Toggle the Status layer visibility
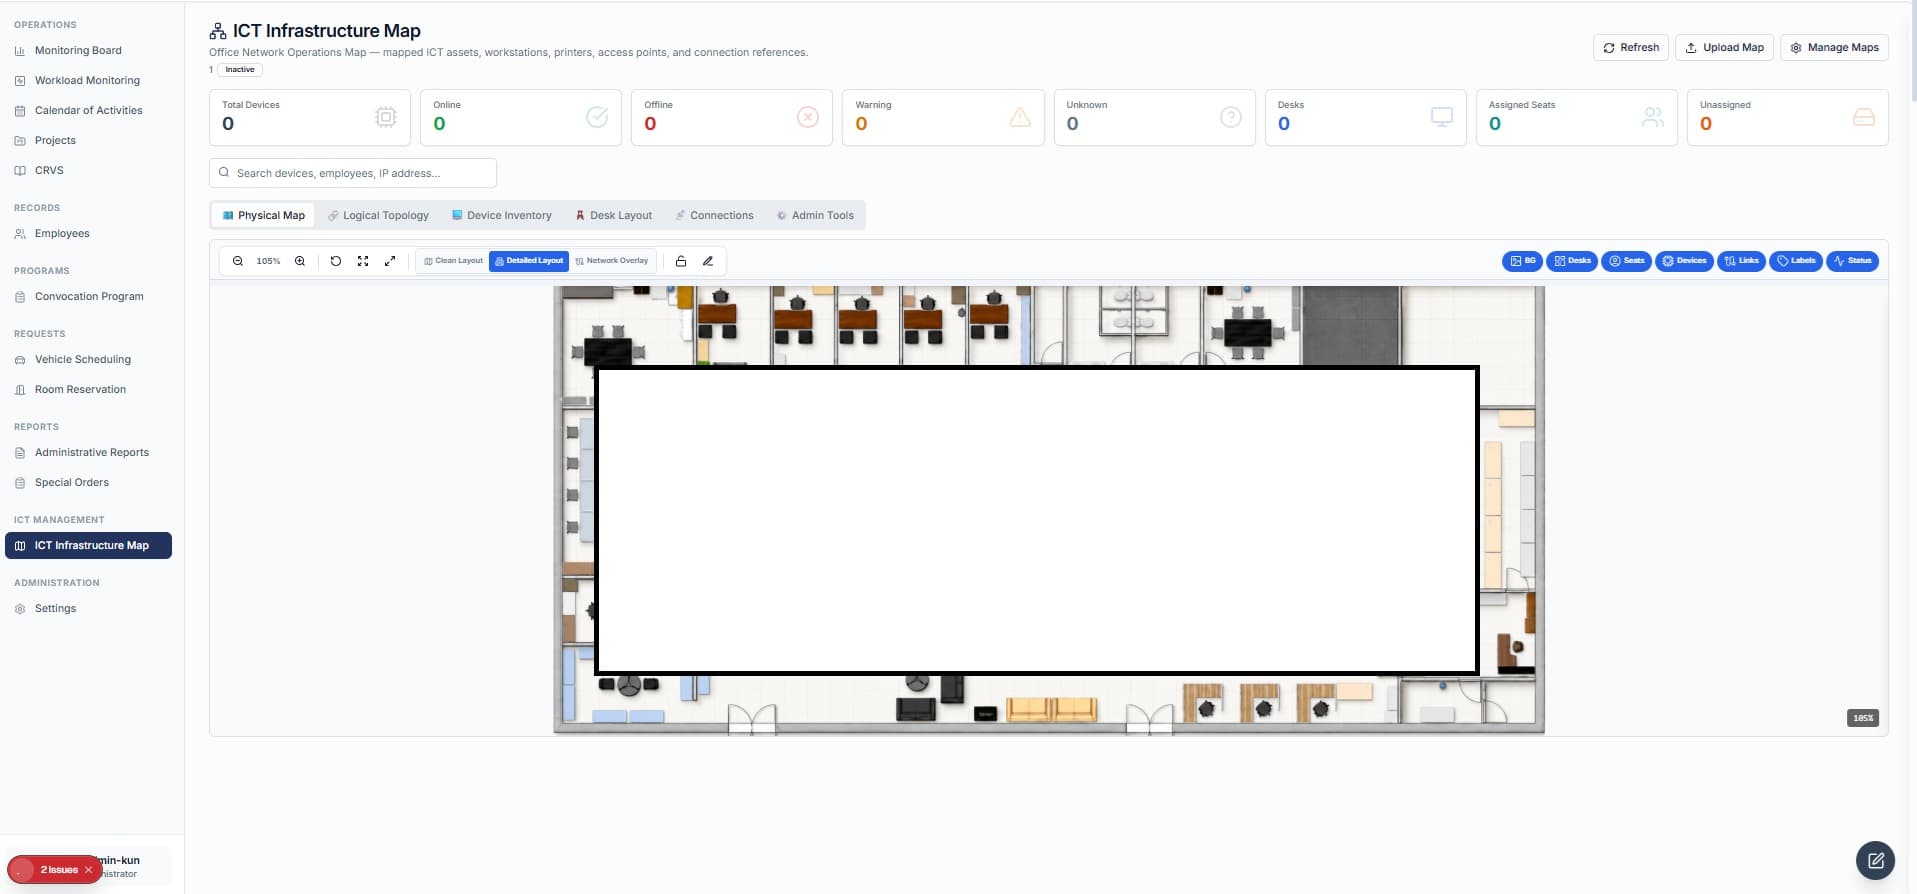 click(1852, 261)
